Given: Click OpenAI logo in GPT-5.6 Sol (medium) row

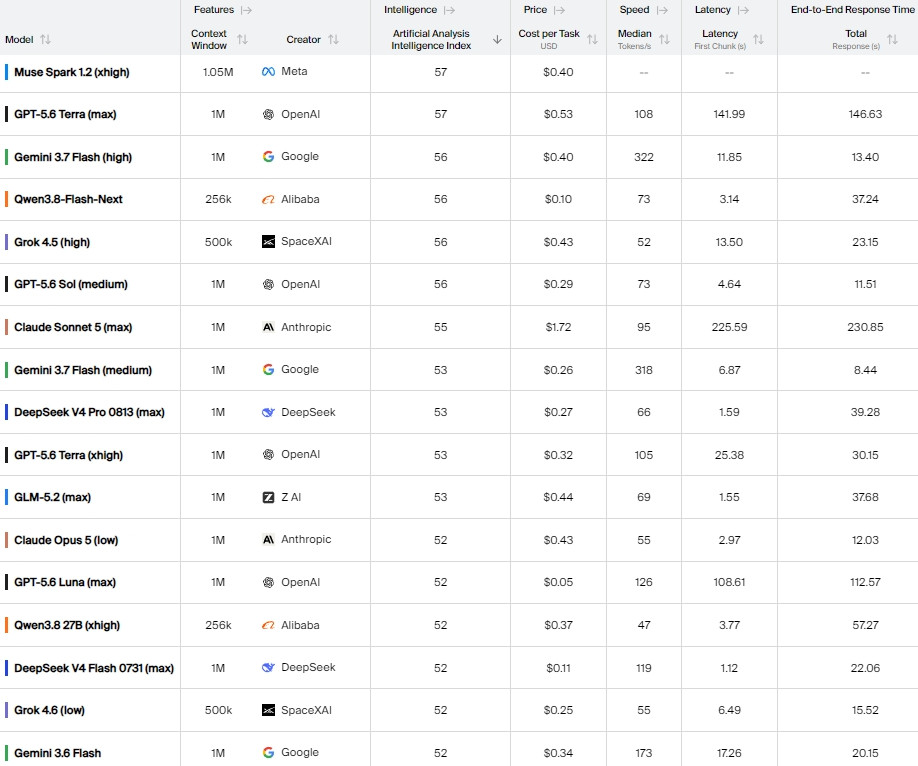Looking at the screenshot, I should [268, 284].
